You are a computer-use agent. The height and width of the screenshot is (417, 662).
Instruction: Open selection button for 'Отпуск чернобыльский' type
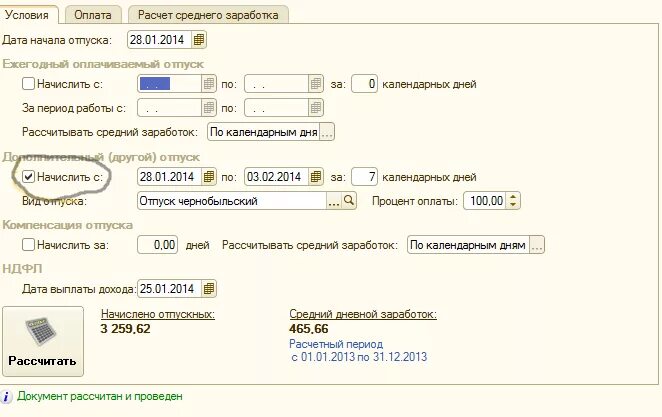[334, 201]
